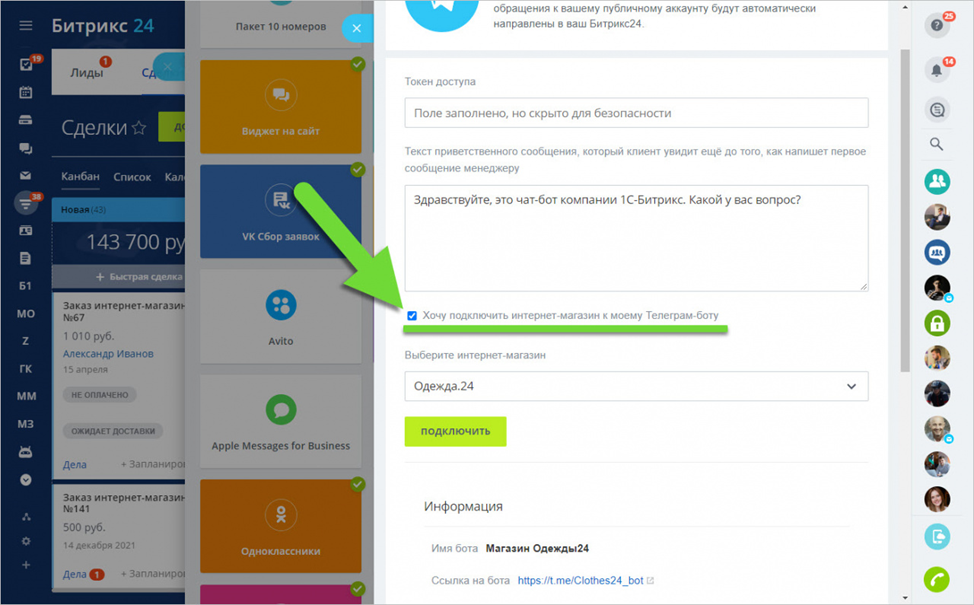Open the t.me/Clothes24_bot link
The width and height of the screenshot is (974, 605).
click(x=580, y=580)
